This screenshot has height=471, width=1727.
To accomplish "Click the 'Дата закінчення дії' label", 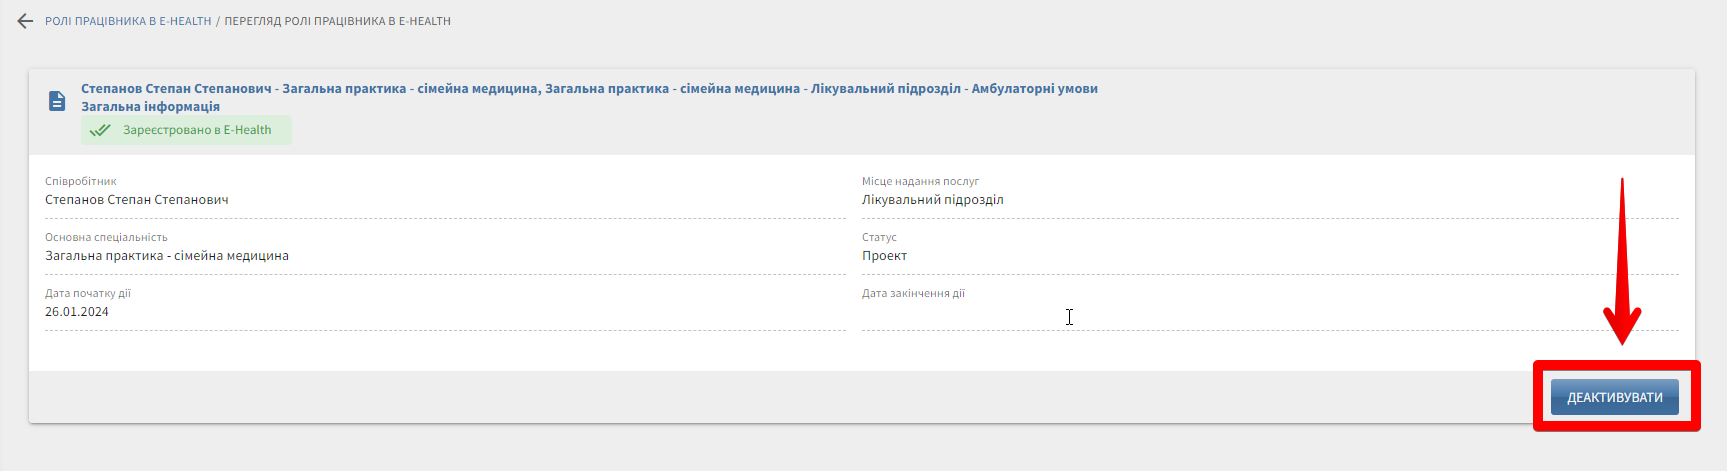I will tap(913, 294).
